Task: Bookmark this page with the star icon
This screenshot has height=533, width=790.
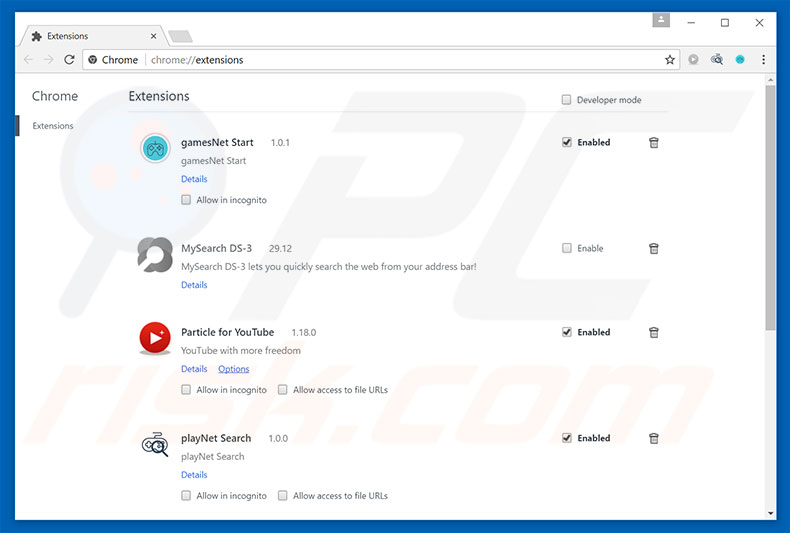Action: point(670,60)
